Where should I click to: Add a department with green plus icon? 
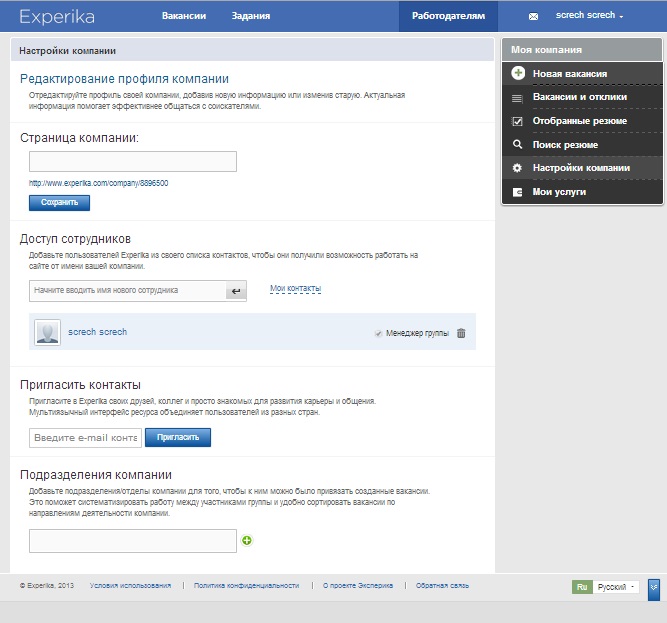coord(247,541)
